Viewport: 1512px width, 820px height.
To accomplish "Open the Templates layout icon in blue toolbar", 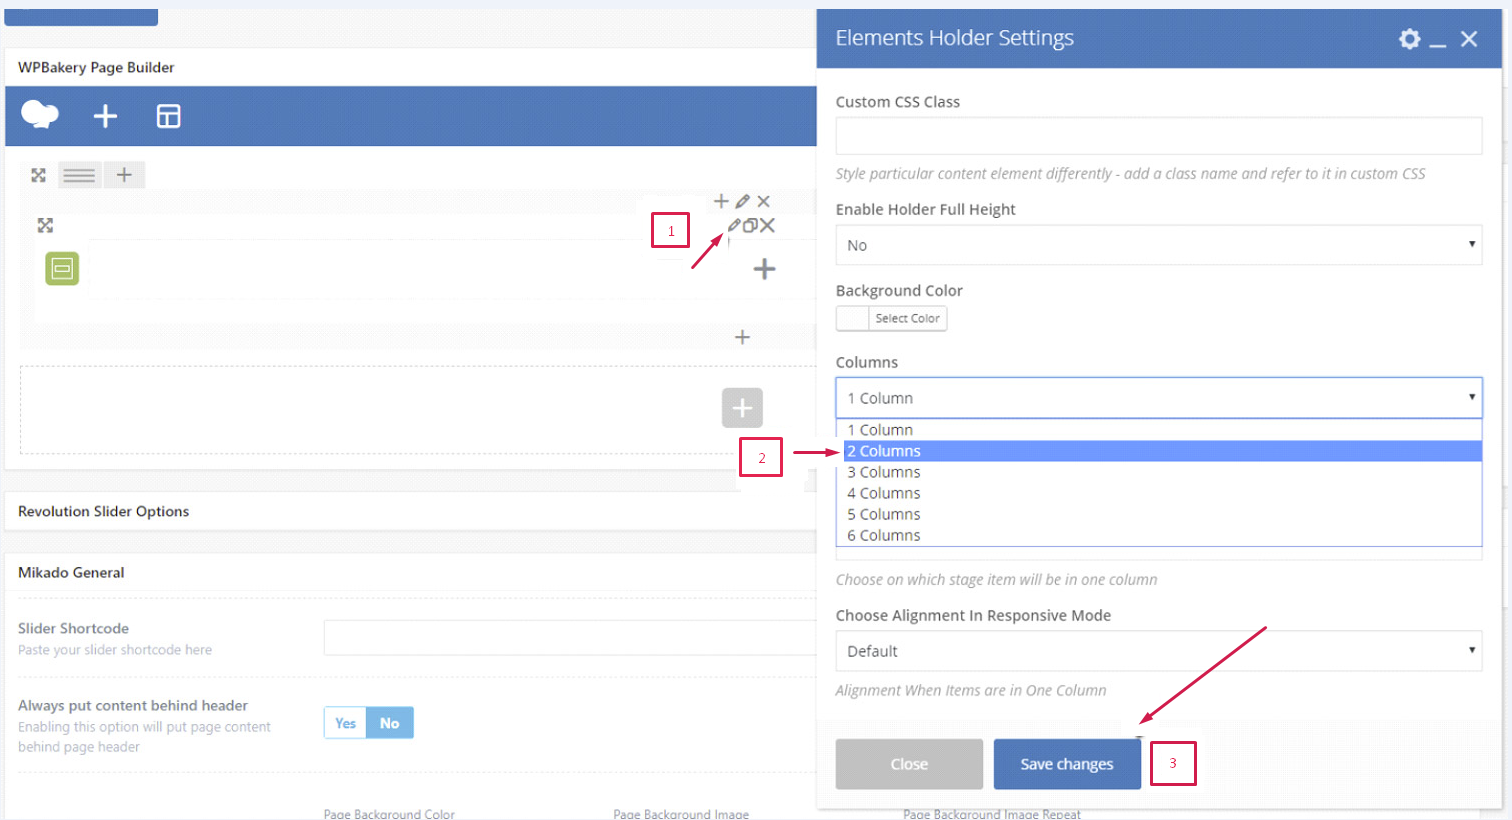I will tap(168, 116).
